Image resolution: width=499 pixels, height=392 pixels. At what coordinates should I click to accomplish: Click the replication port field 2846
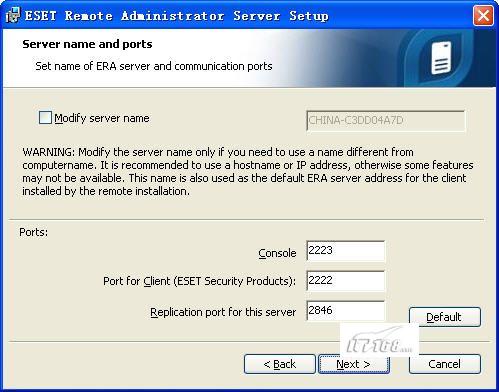pos(345,311)
